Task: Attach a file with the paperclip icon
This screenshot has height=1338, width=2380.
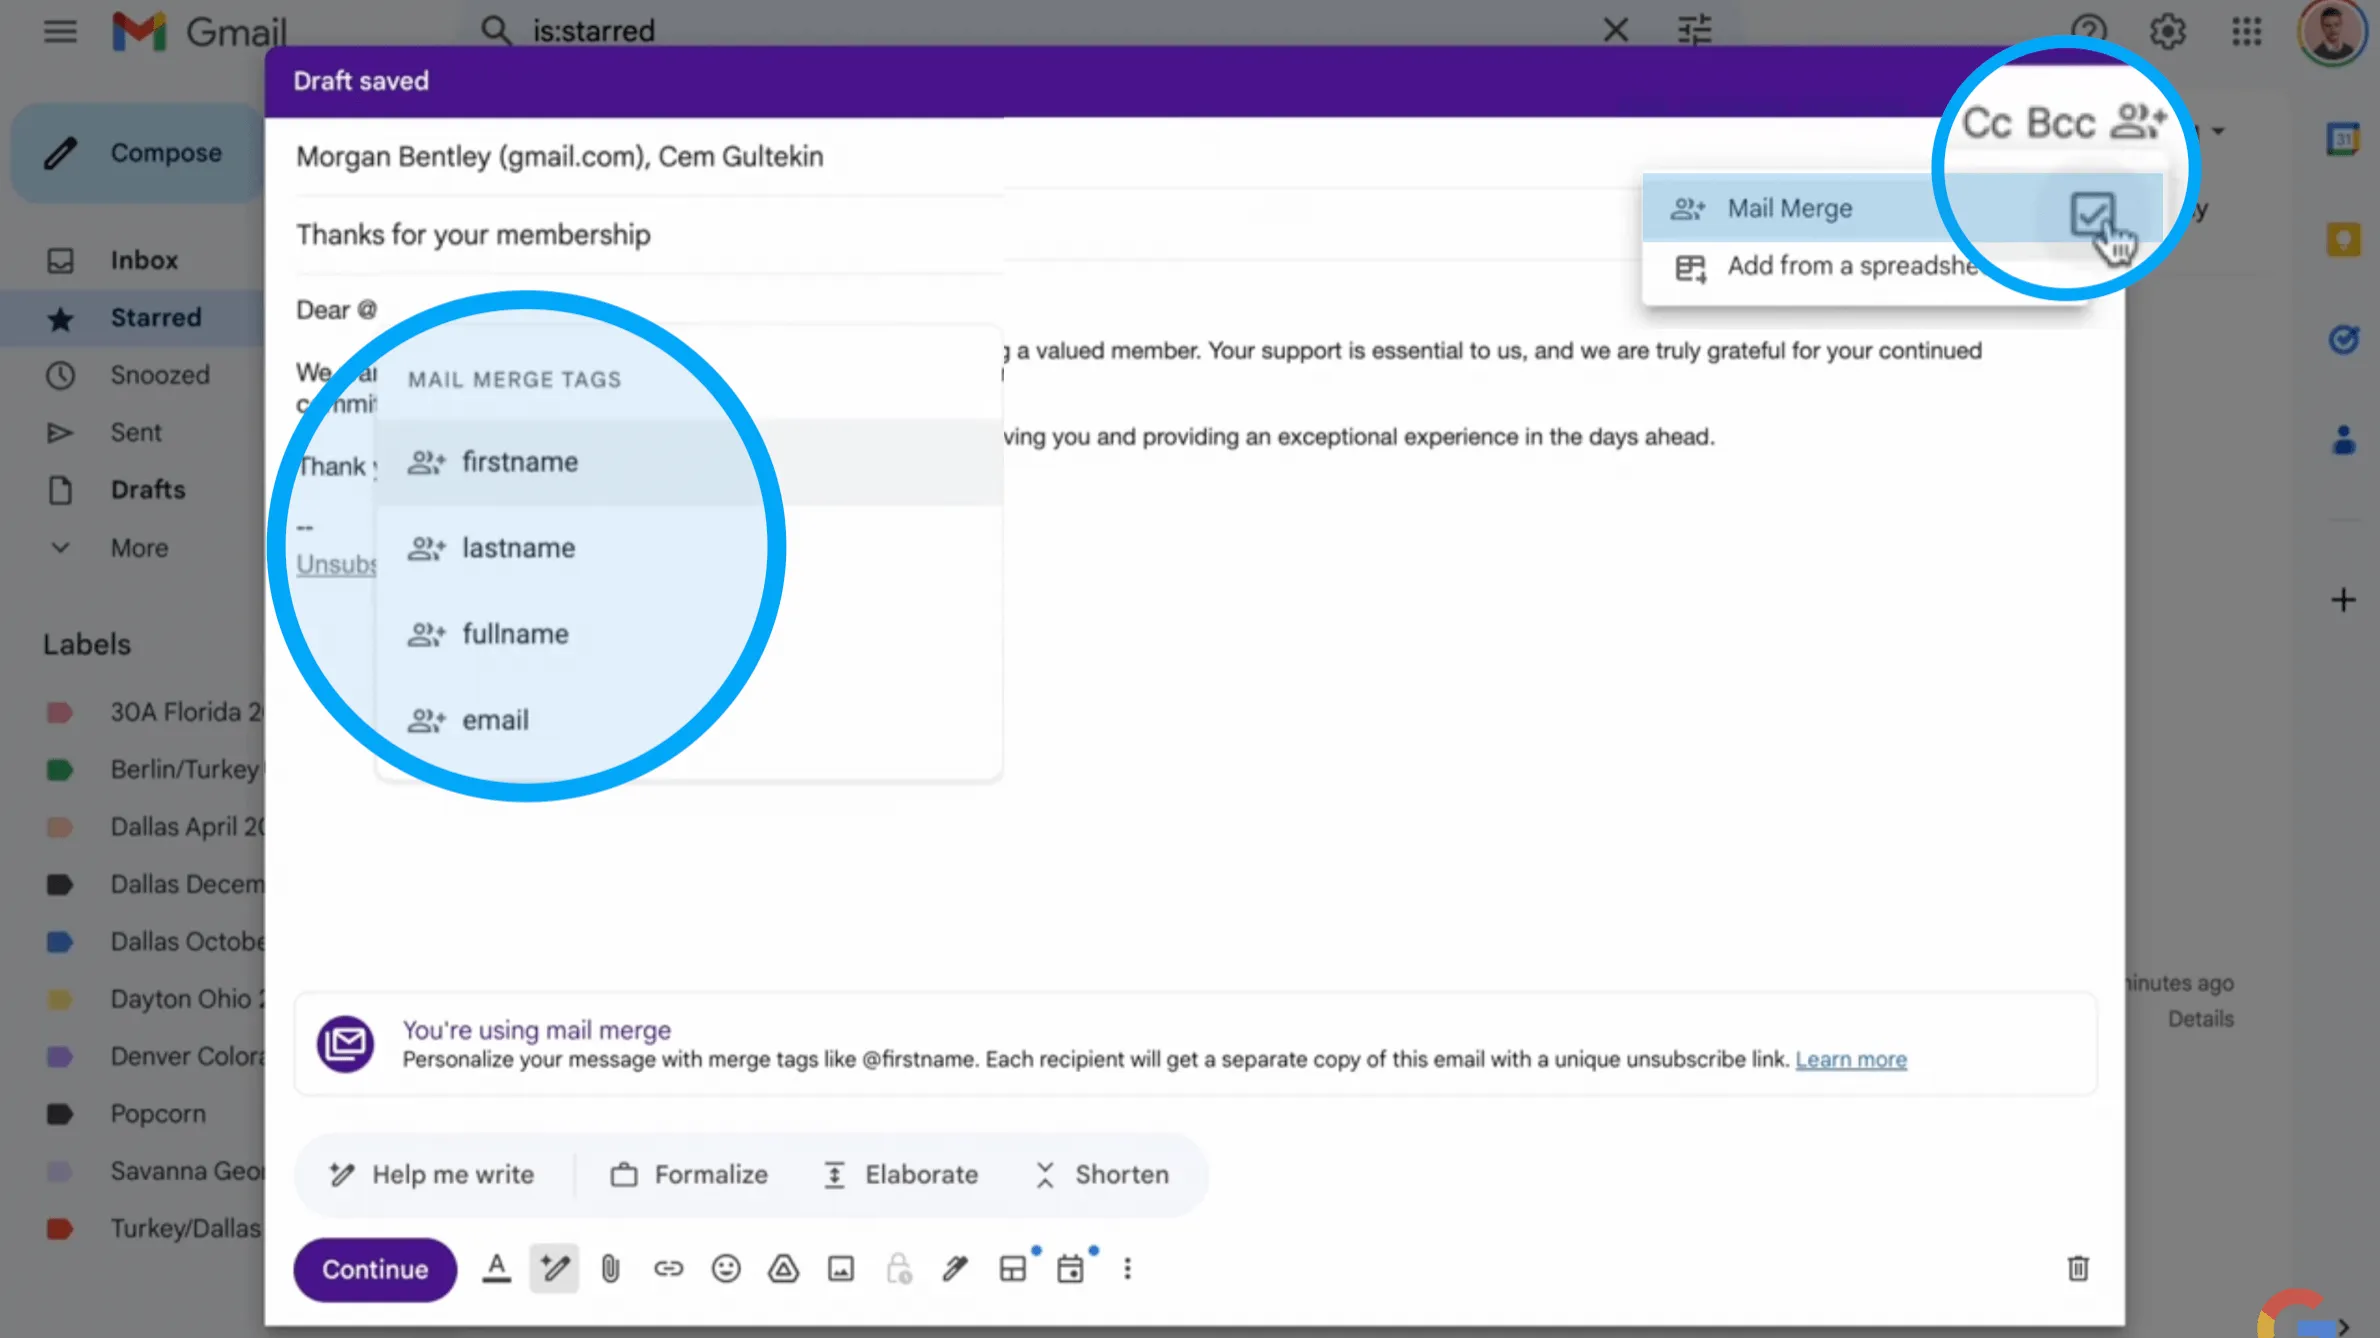Action: 611,1268
